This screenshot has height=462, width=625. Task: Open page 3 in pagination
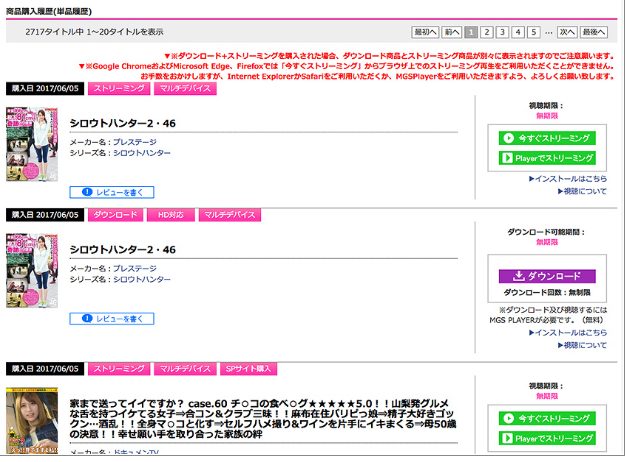pyautogui.click(x=503, y=32)
